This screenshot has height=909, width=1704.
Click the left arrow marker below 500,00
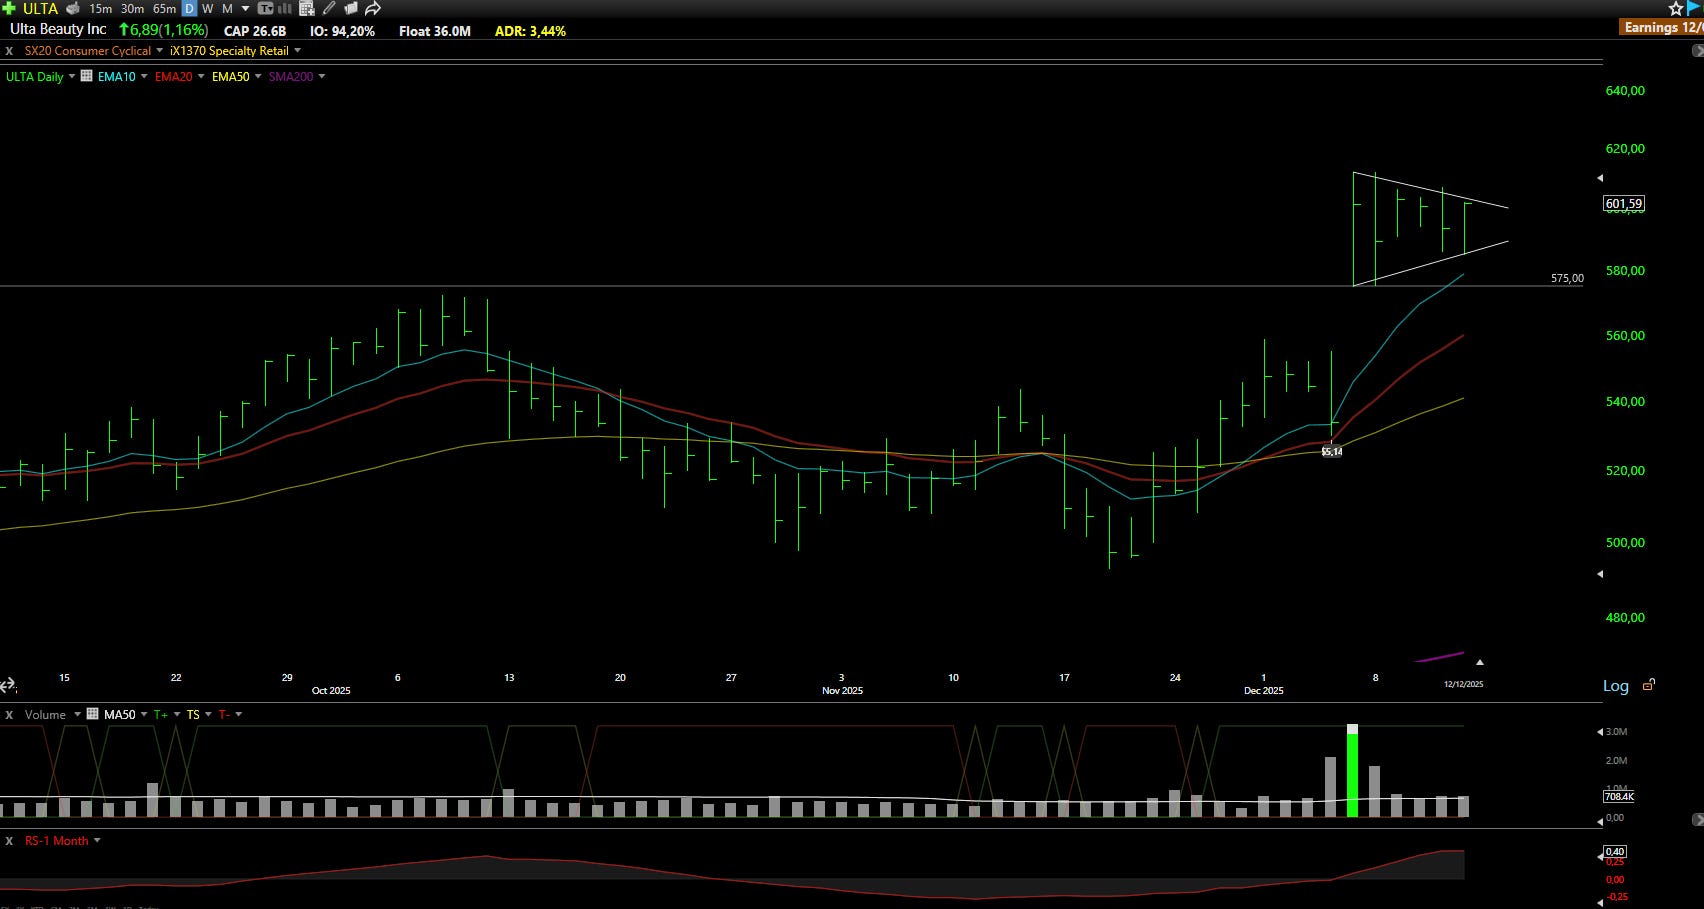pos(1600,574)
